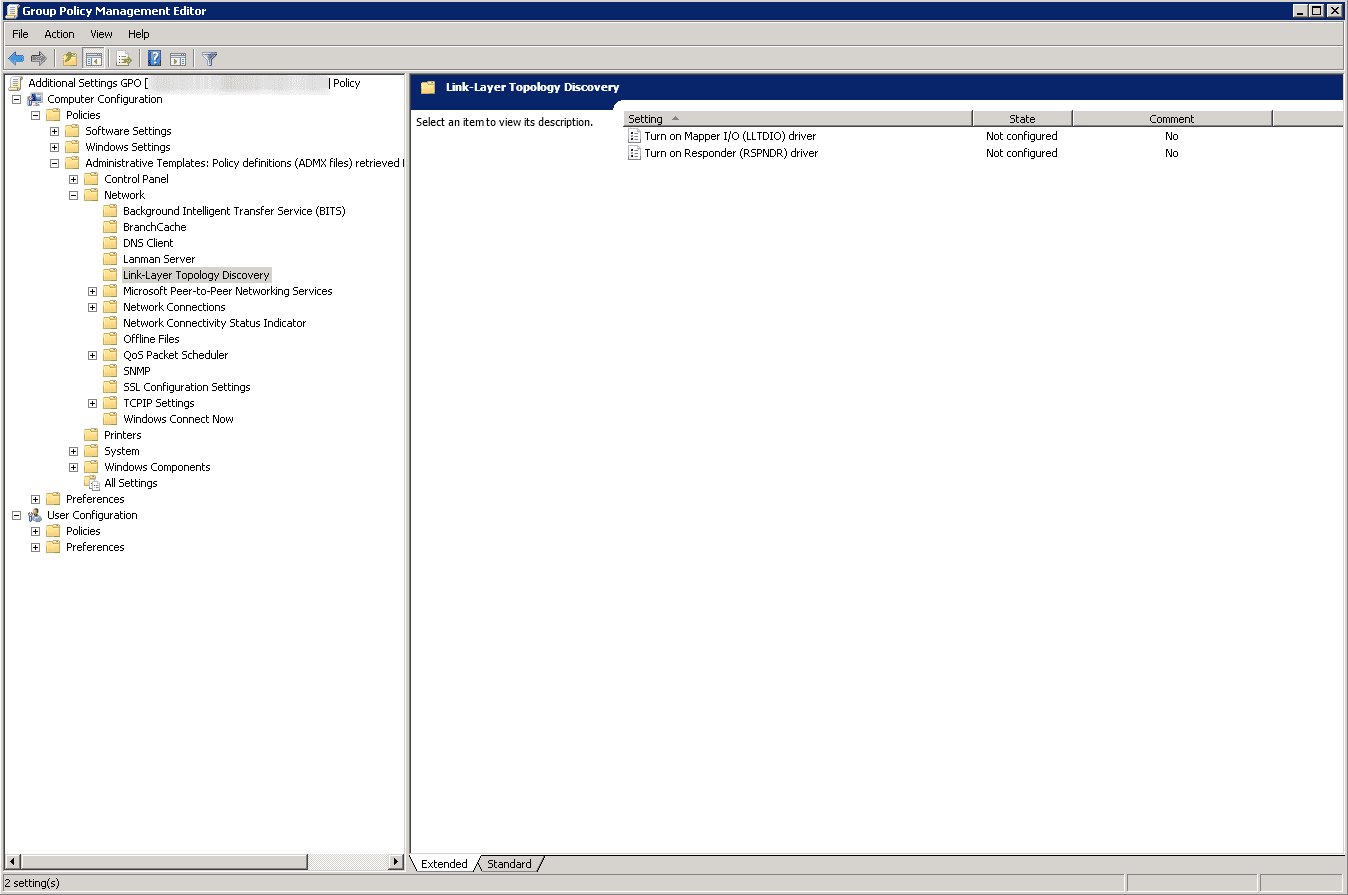Viewport: 1348px width, 895px height.
Task: Open the Help menu
Action: pos(138,34)
